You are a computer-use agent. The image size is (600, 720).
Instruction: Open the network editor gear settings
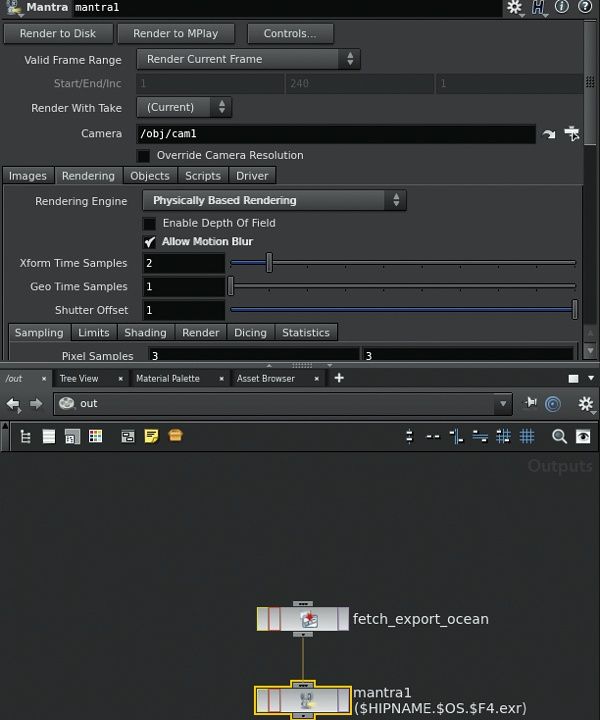586,405
